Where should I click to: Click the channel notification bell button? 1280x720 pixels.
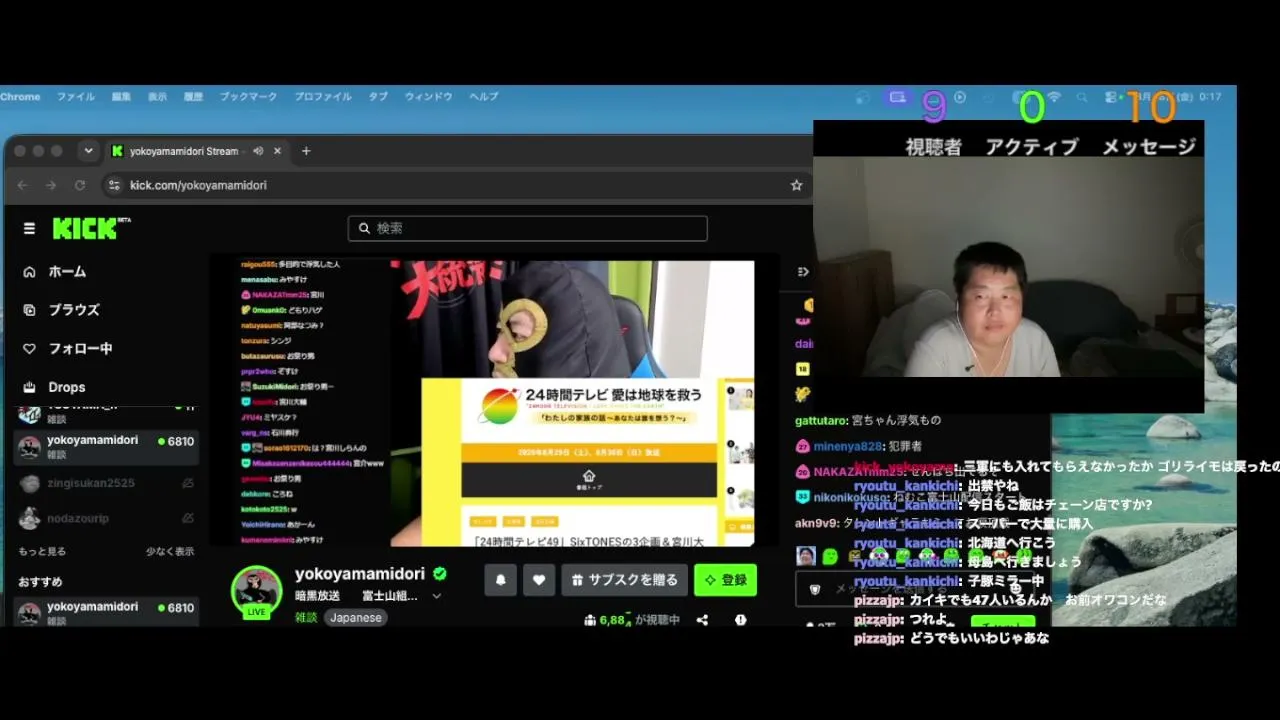(501, 580)
